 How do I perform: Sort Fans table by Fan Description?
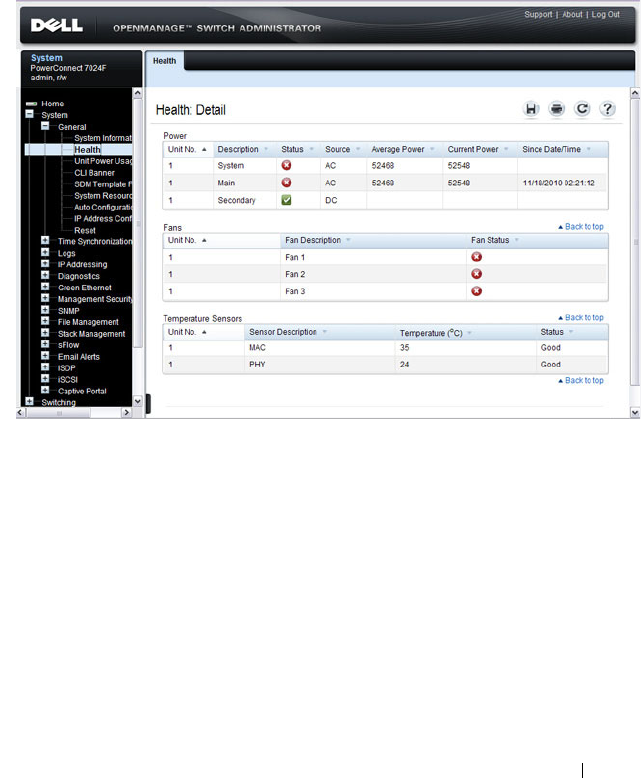pyautogui.click(x=373, y=240)
